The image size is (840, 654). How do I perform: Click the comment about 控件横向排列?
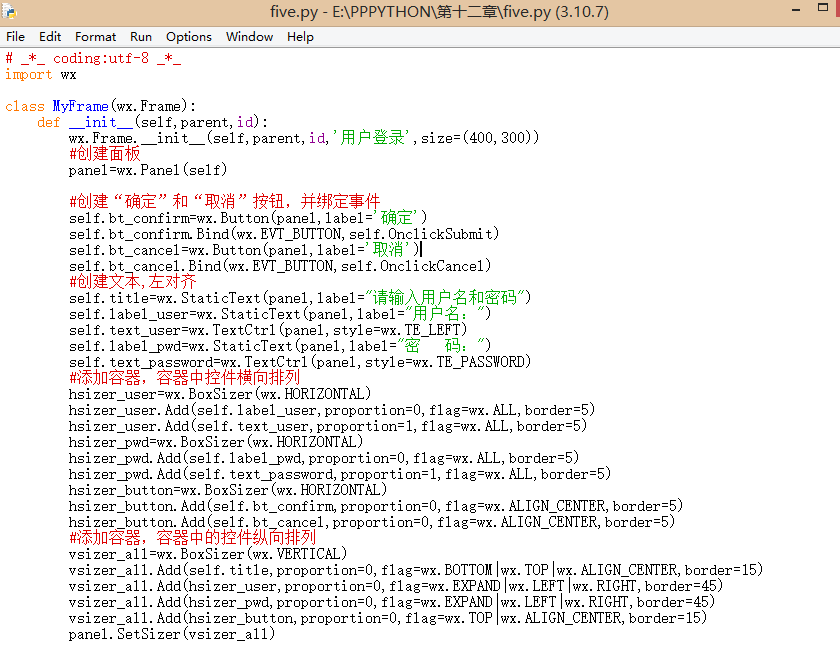(184, 378)
